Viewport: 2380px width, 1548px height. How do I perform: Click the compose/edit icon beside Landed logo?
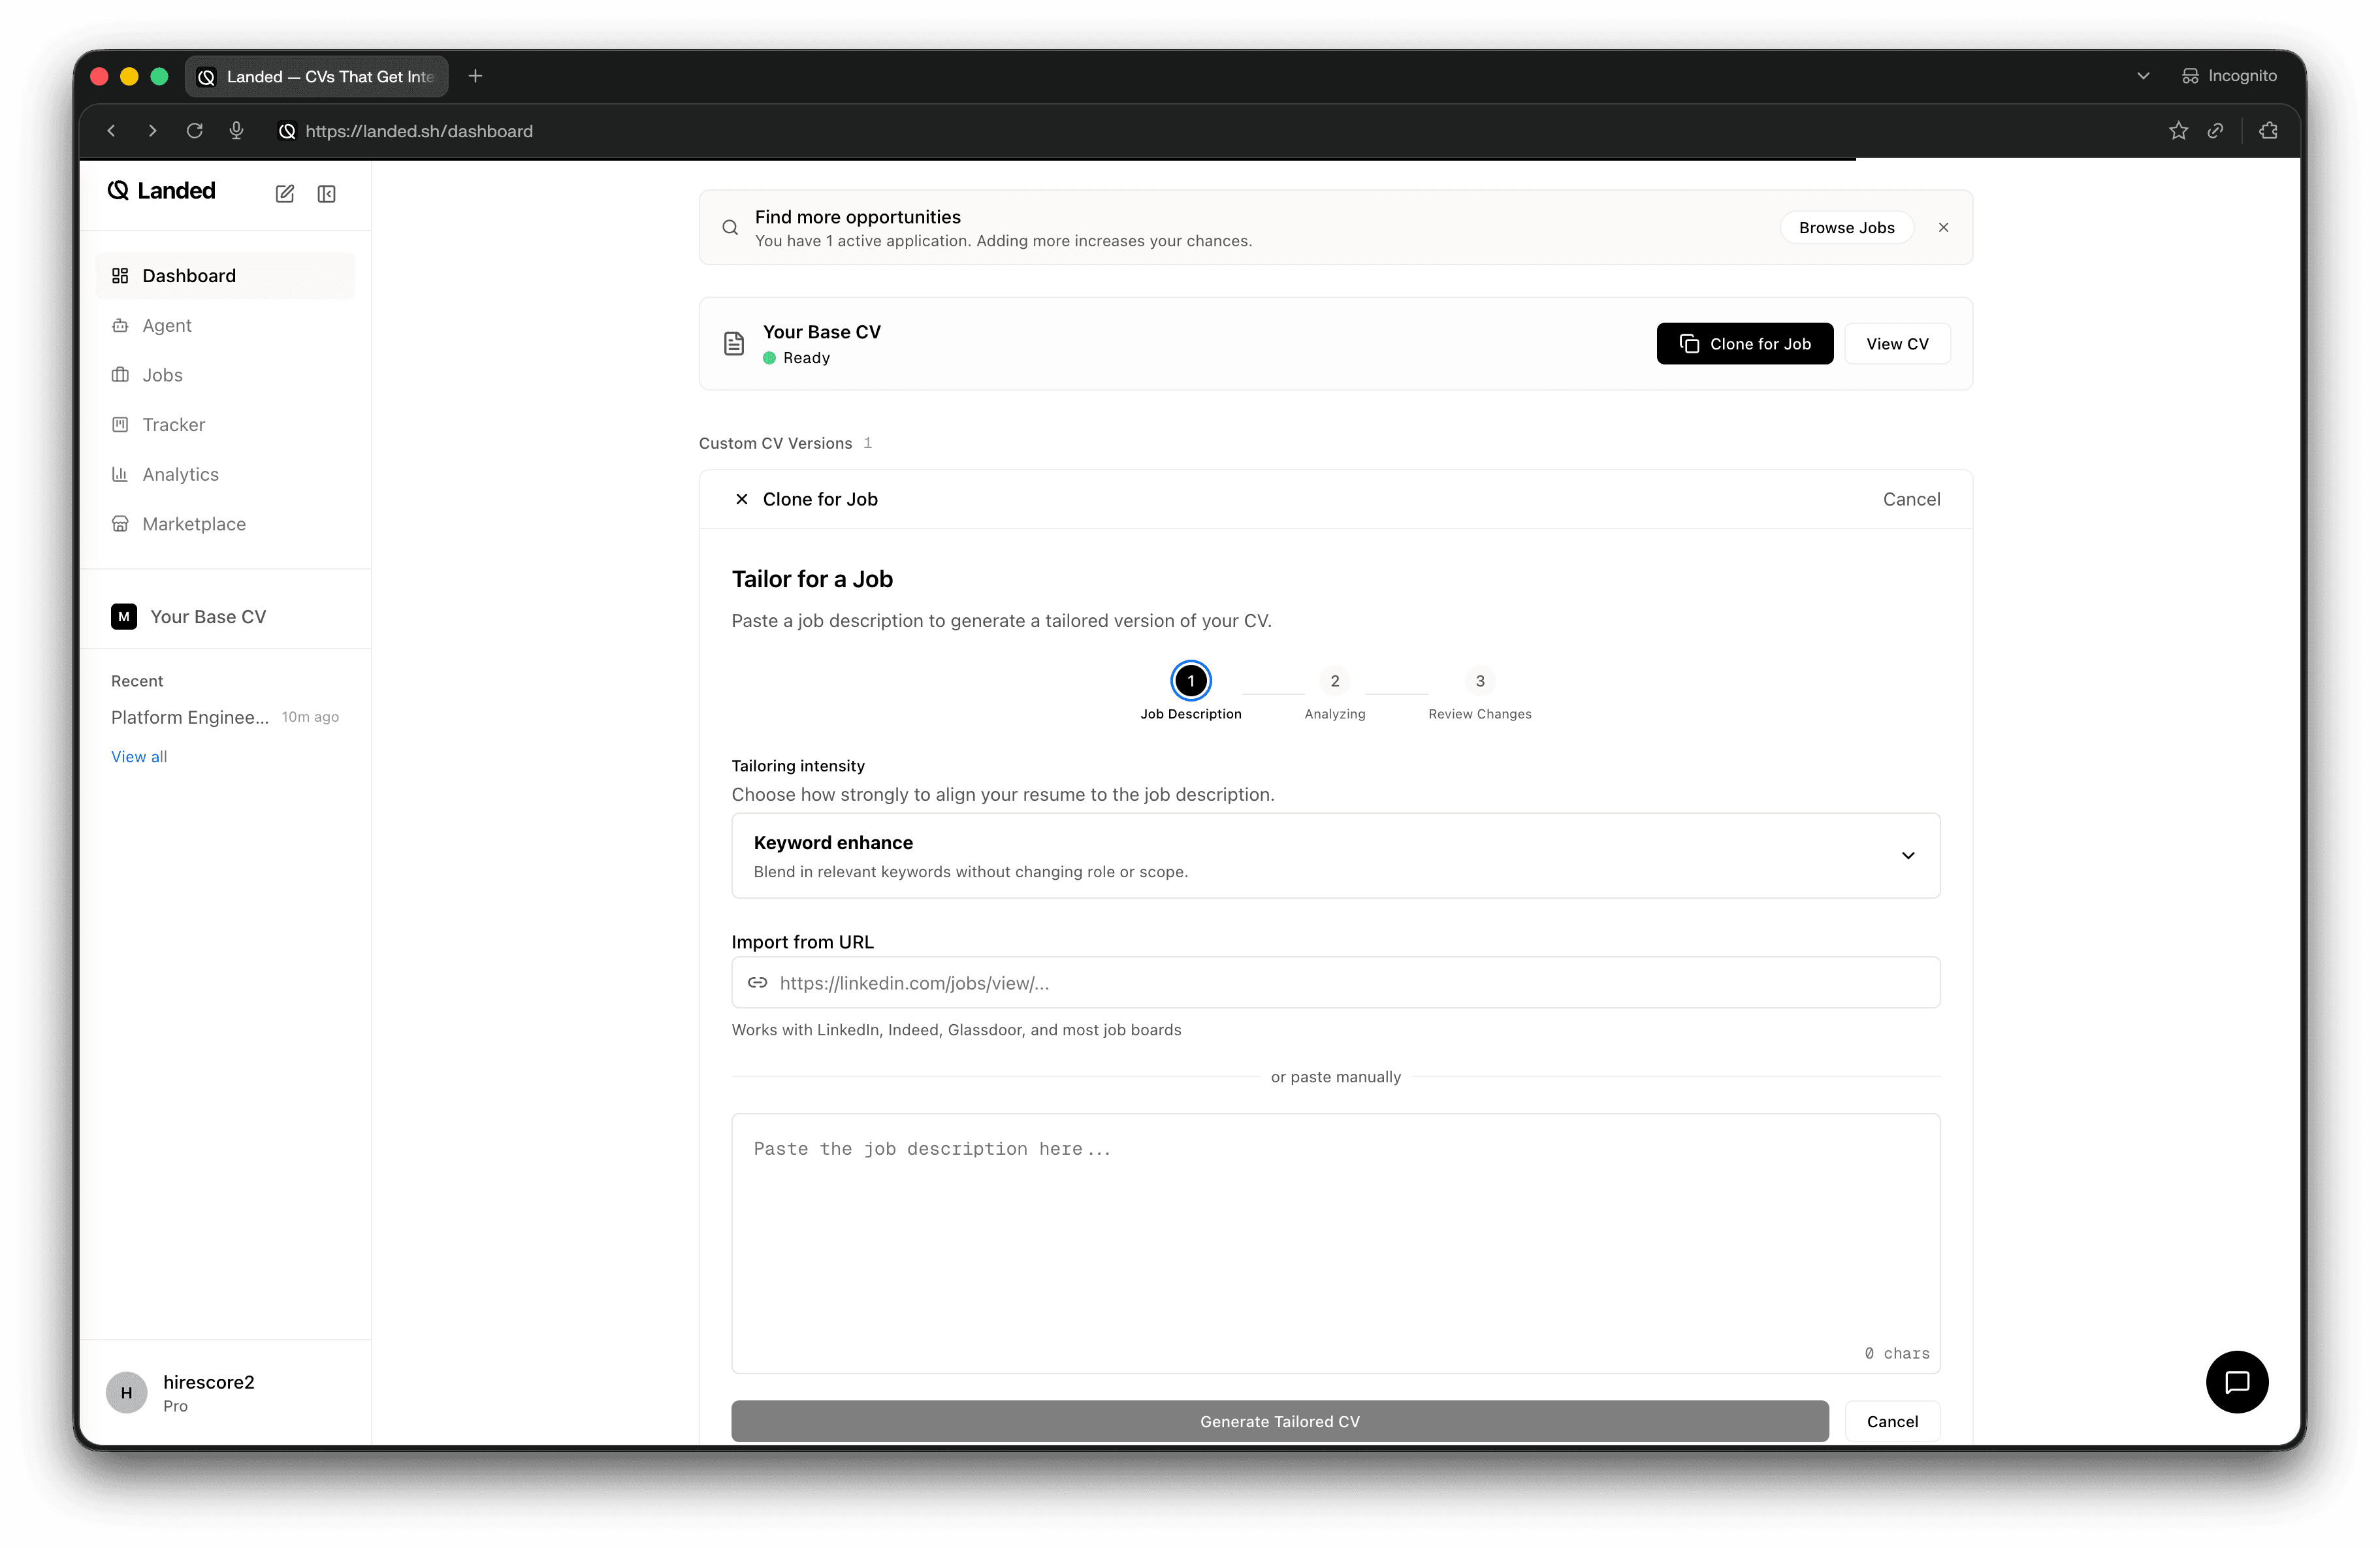pyautogui.click(x=284, y=193)
